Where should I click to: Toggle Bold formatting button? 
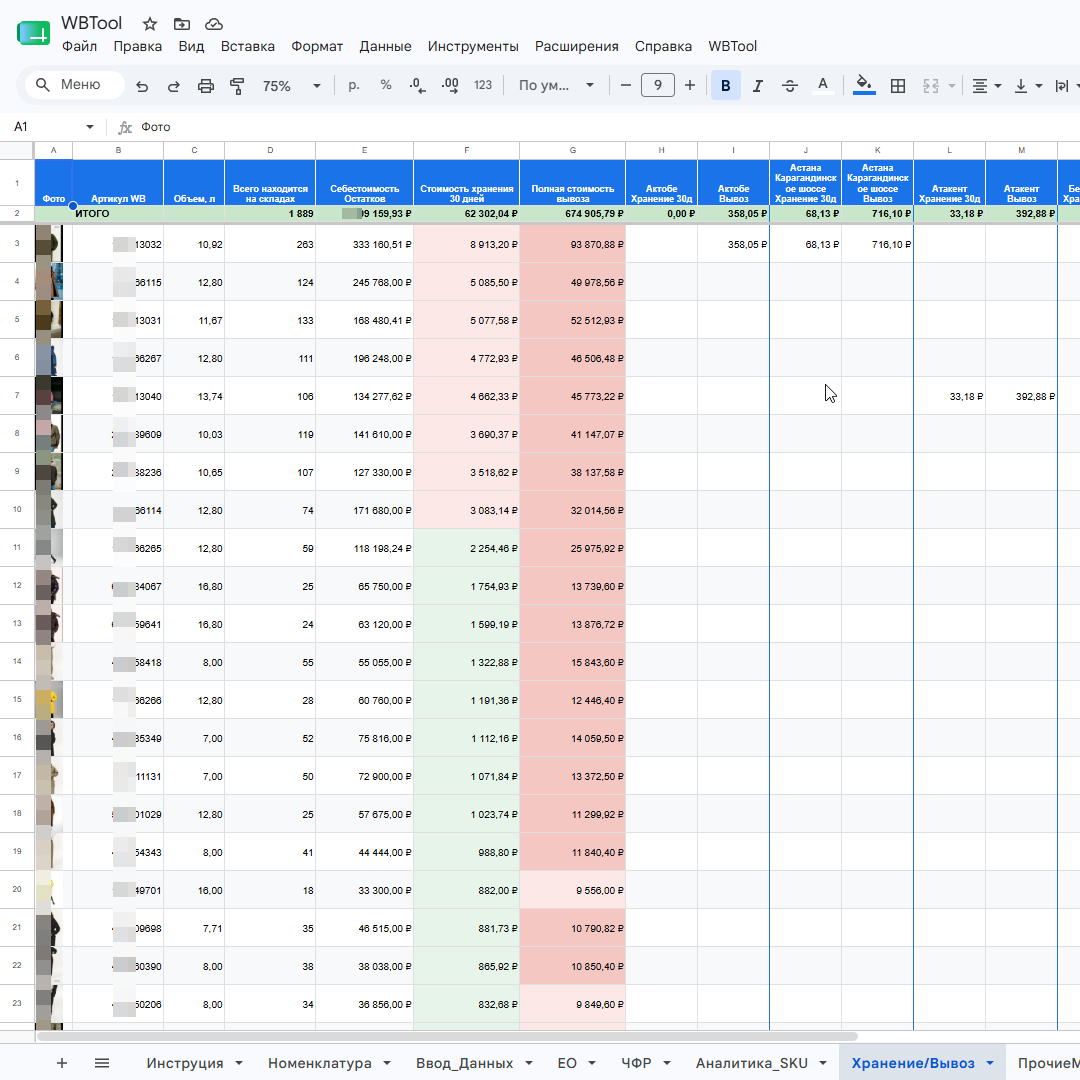(725, 85)
